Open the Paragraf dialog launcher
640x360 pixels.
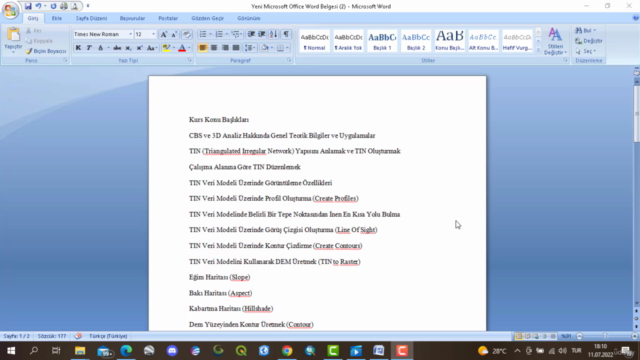point(289,60)
